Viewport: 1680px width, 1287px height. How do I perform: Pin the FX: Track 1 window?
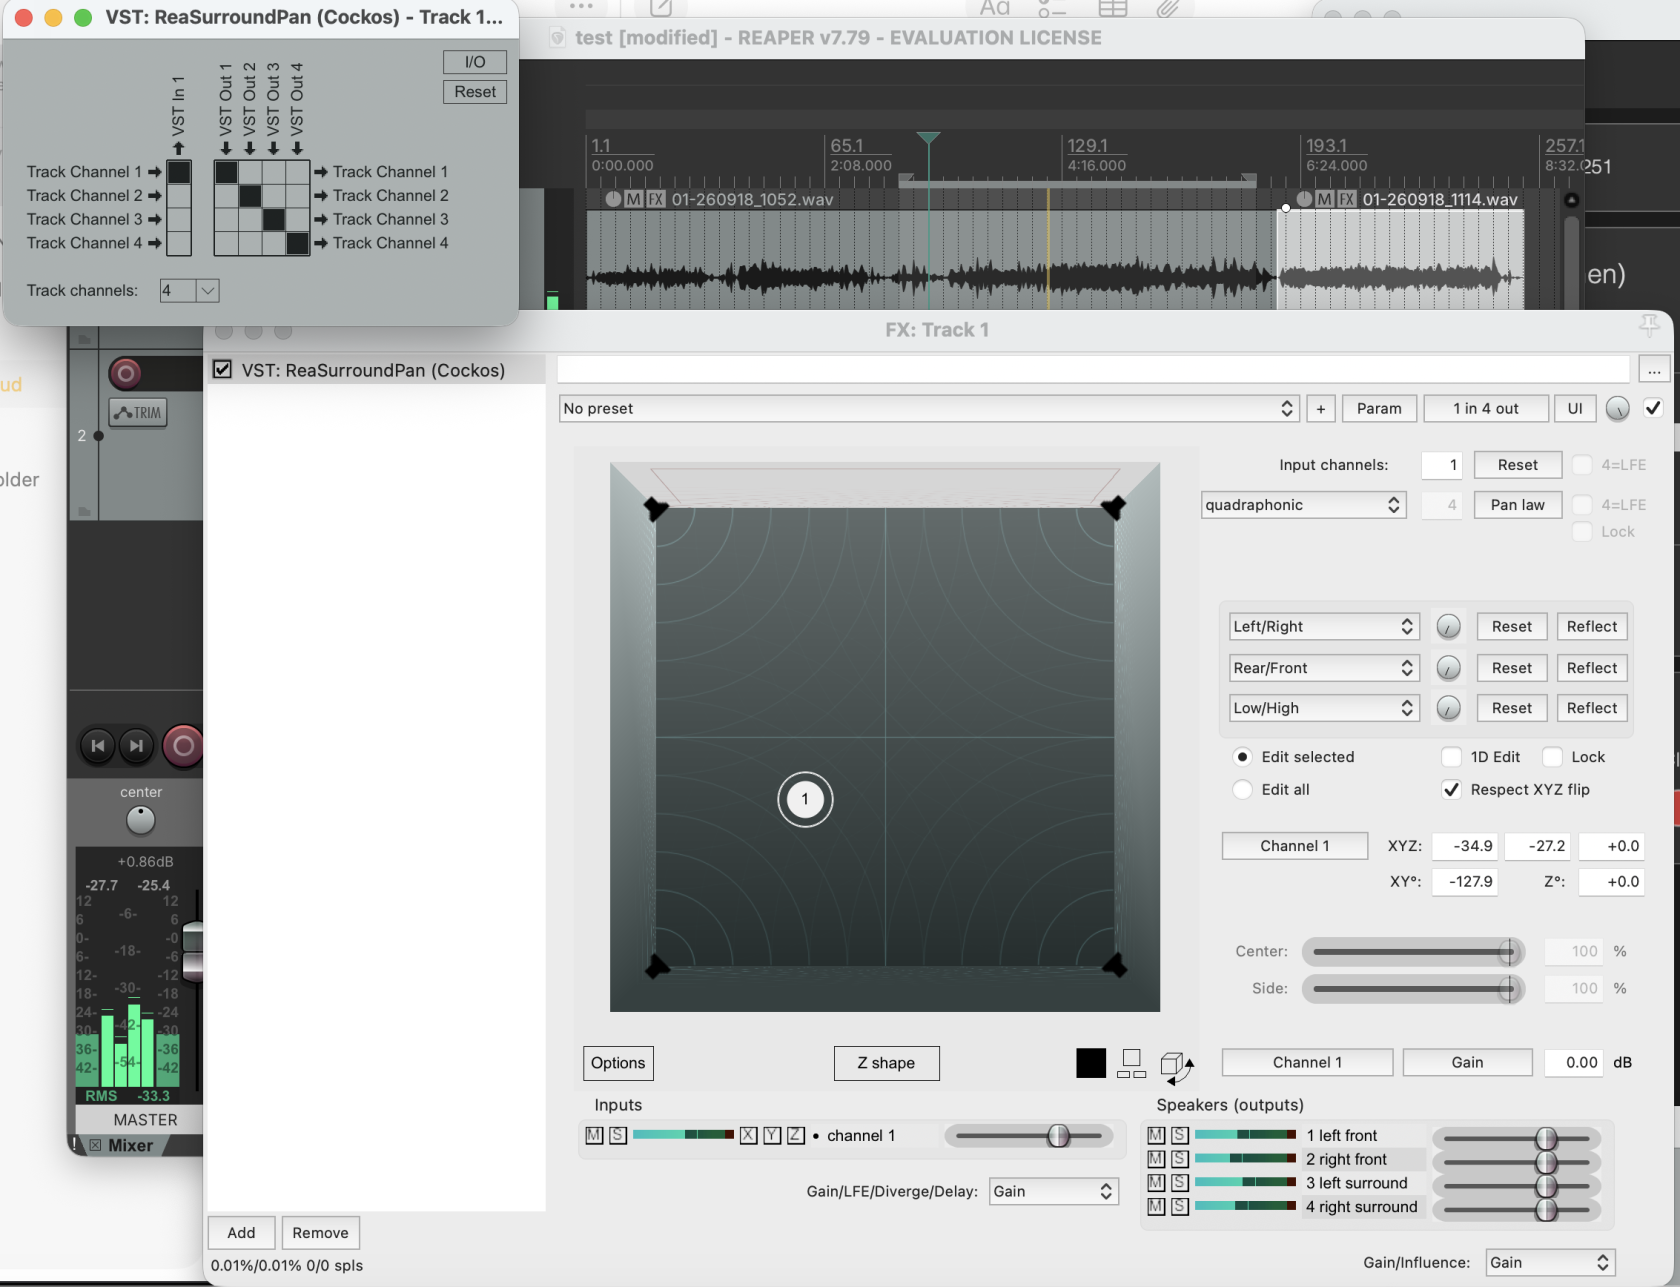click(1649, 326)
